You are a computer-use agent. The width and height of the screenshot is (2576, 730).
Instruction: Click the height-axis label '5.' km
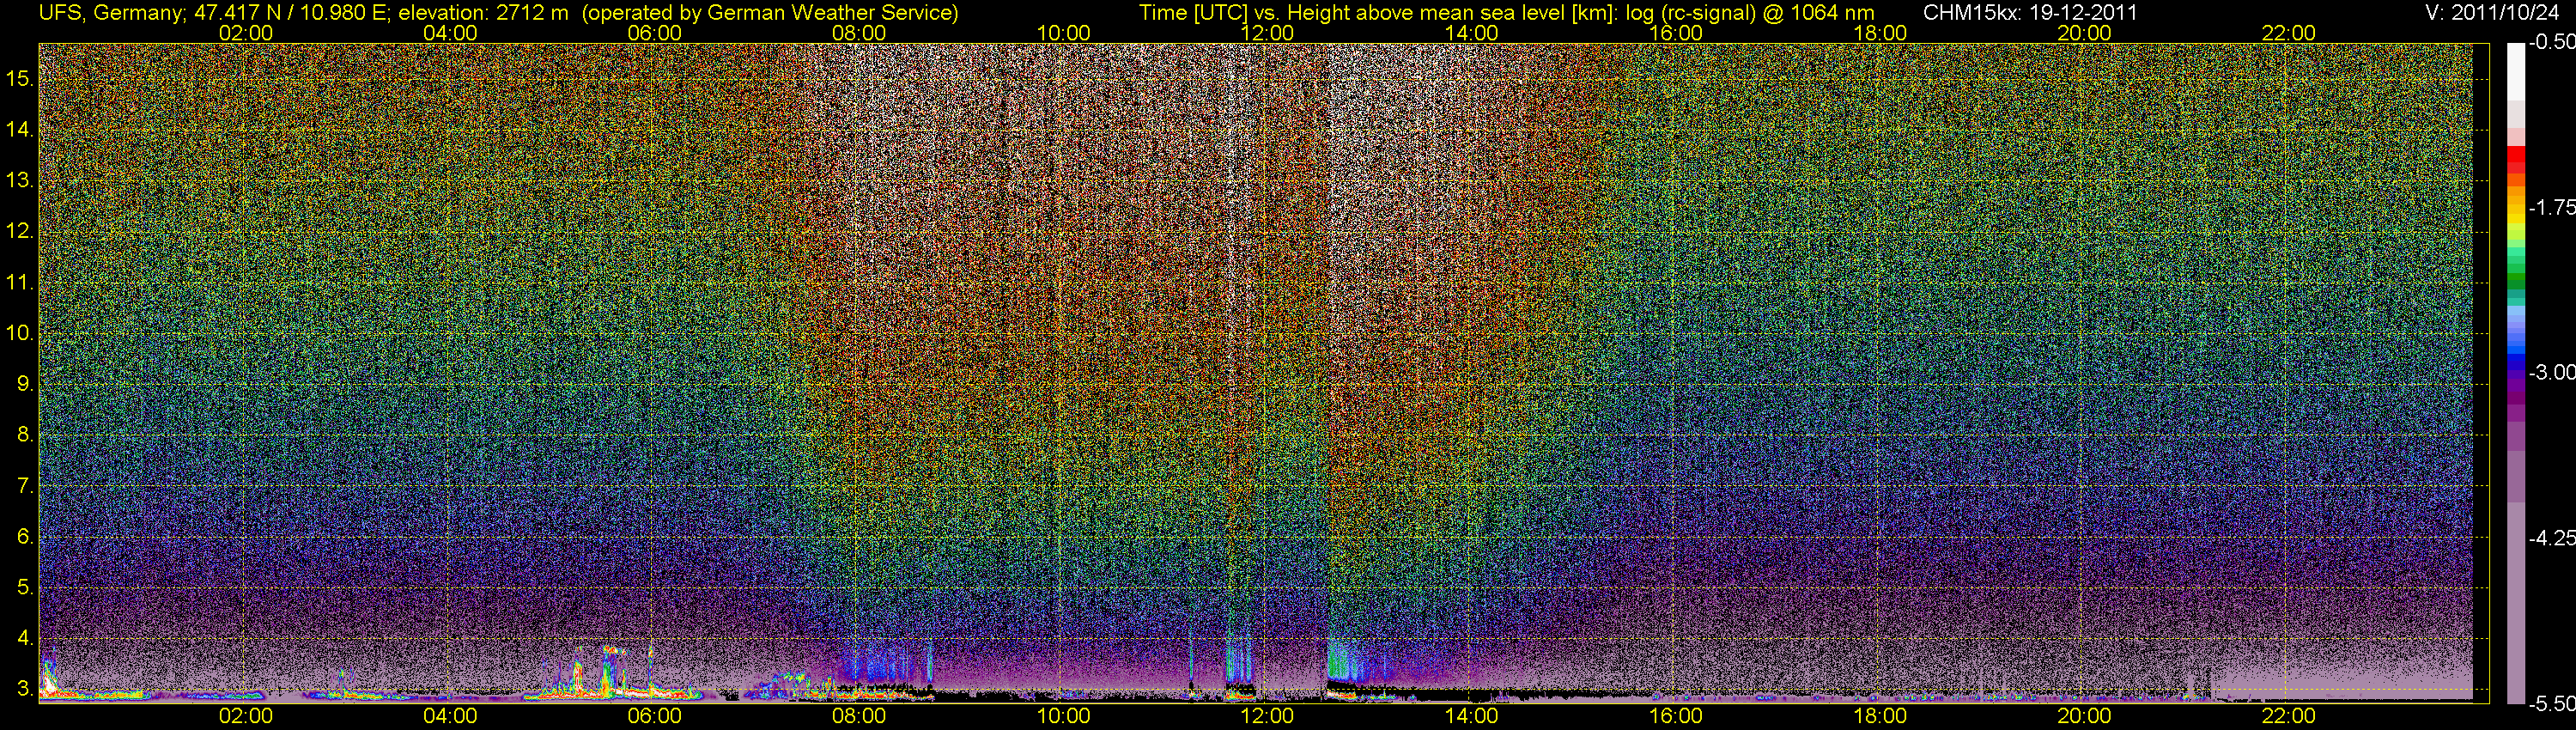tap(26, 587)
